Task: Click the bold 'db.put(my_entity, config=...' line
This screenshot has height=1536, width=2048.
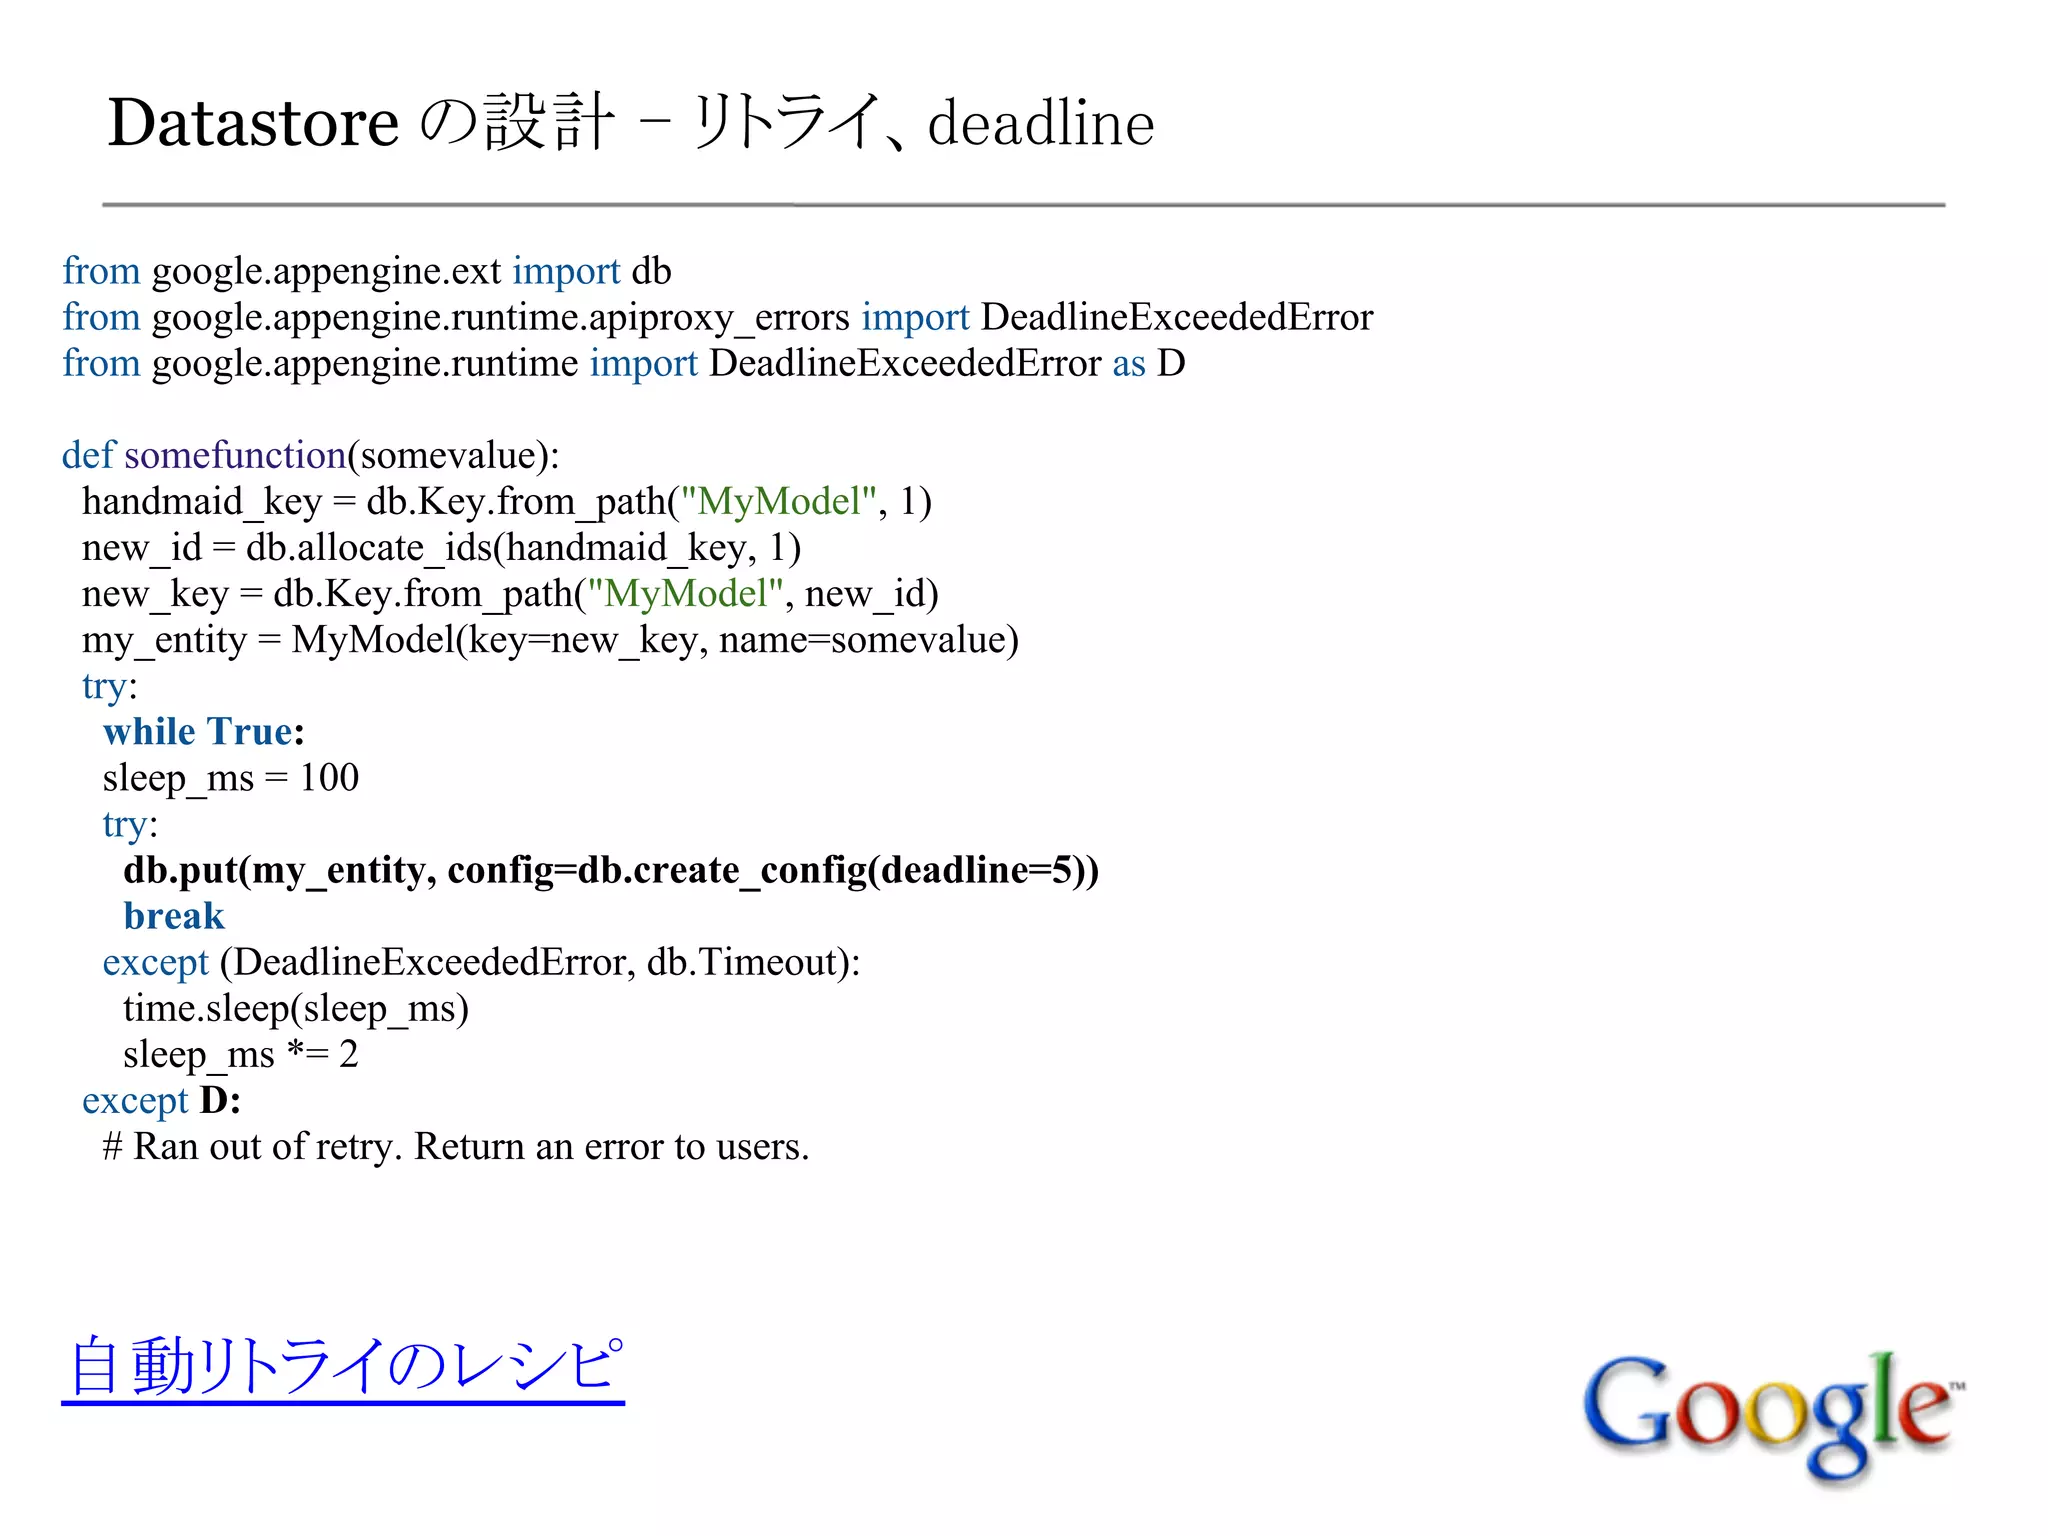Action: (611, 870)
